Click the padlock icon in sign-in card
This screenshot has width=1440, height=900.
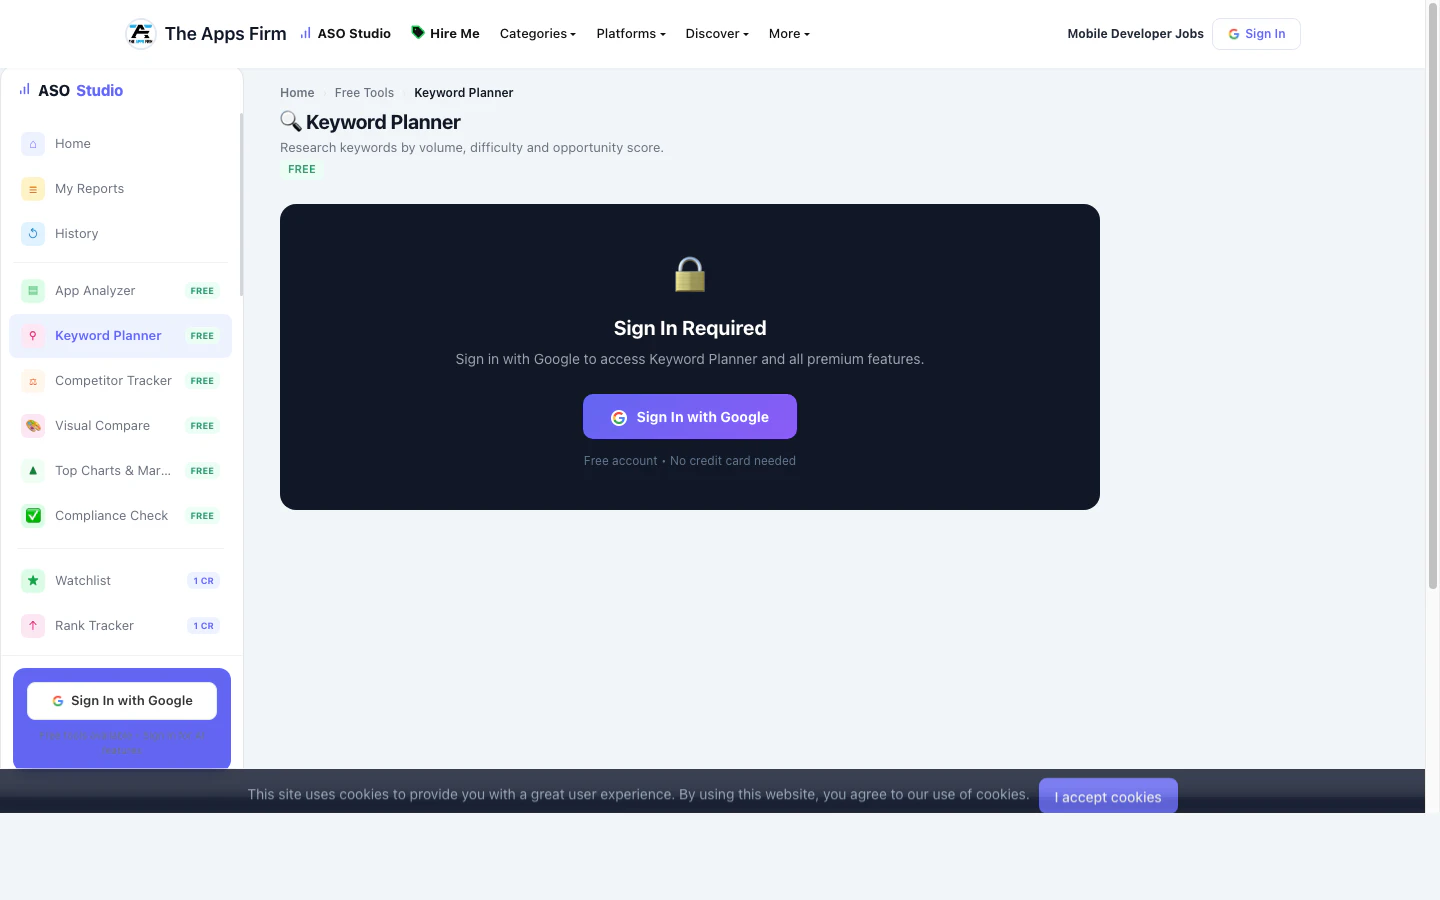pos(690,274)
